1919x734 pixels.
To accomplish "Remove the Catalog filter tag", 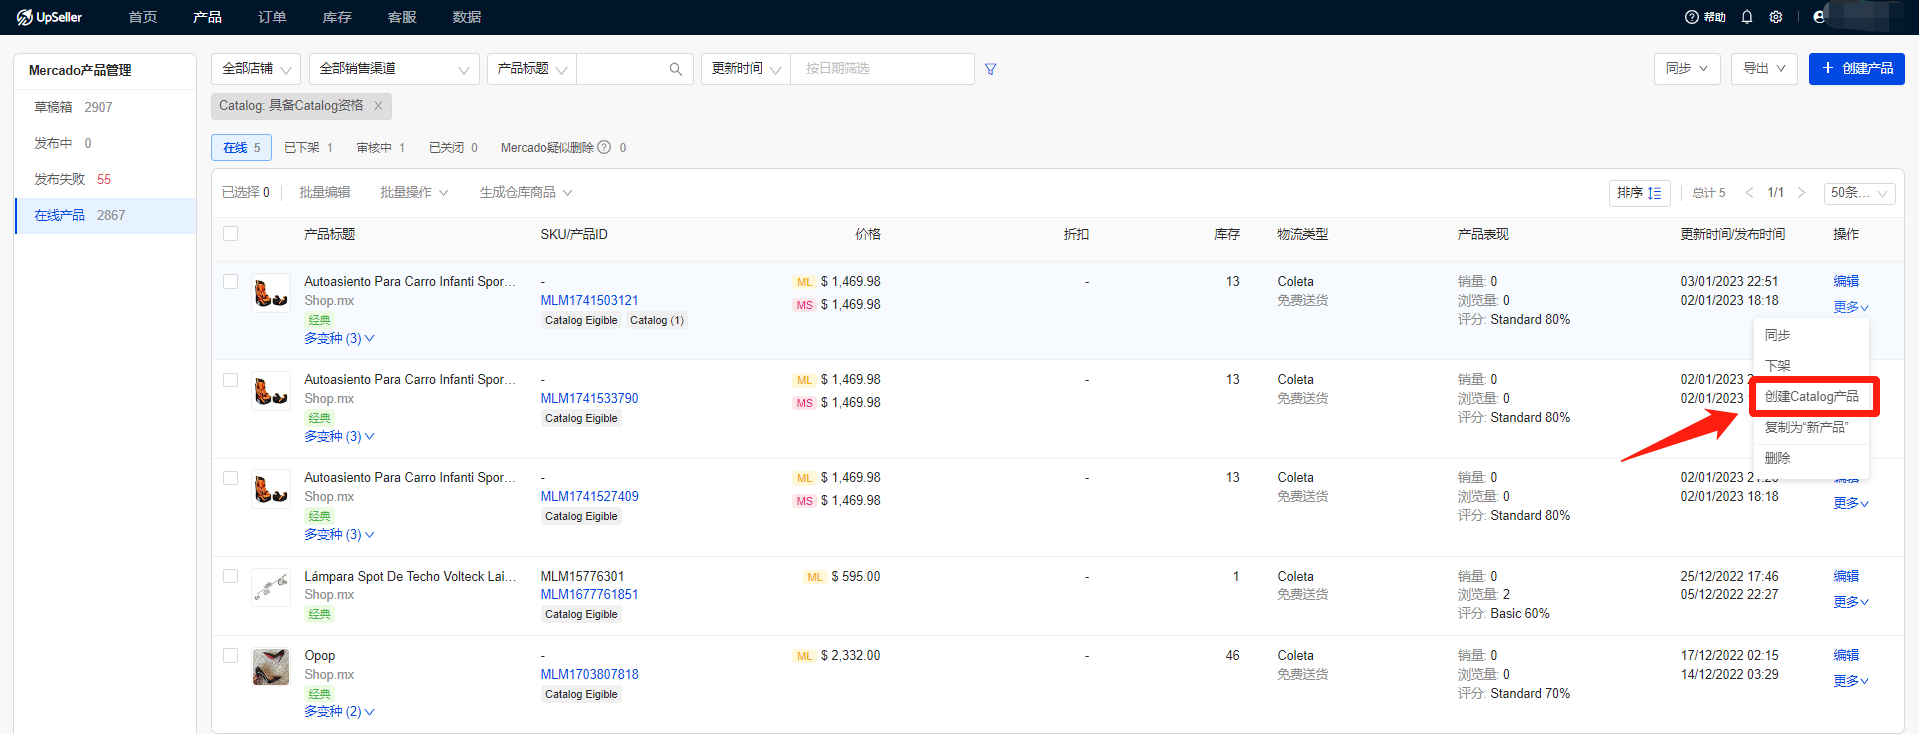I will click(x=378, y=106).
